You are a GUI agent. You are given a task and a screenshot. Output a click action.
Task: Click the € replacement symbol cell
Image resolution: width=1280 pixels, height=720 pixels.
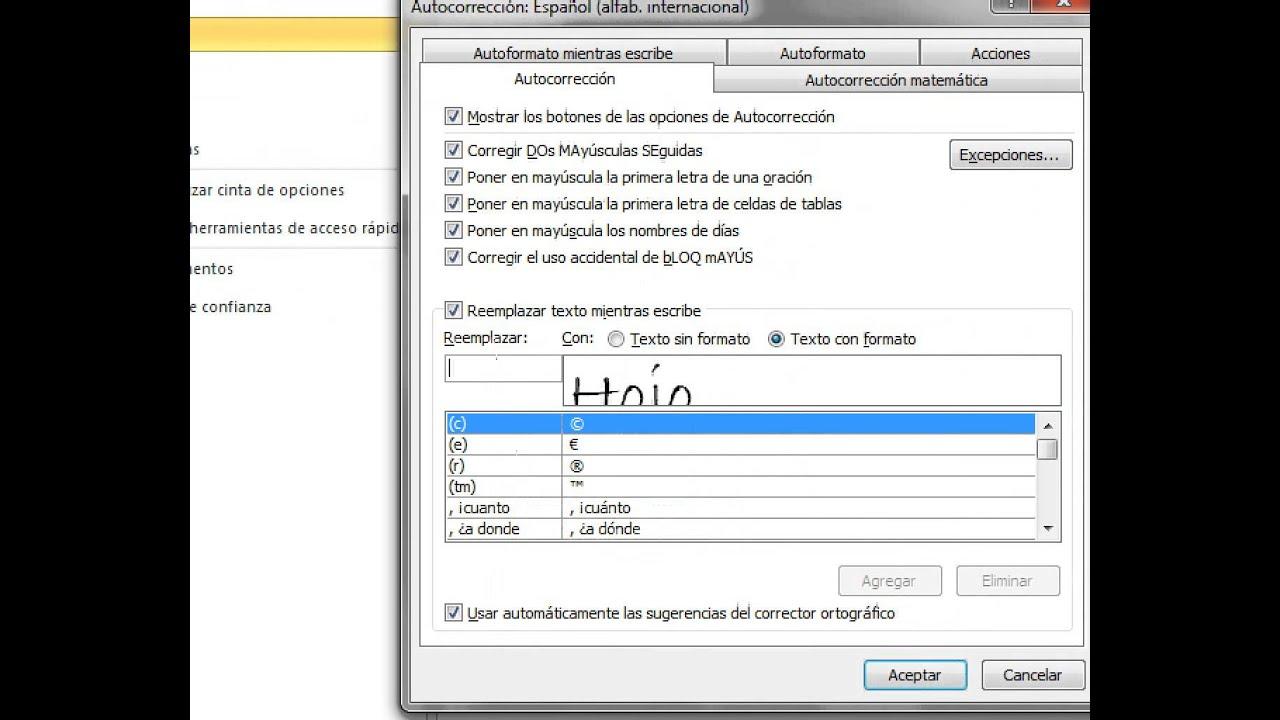[x=799, y=445]
